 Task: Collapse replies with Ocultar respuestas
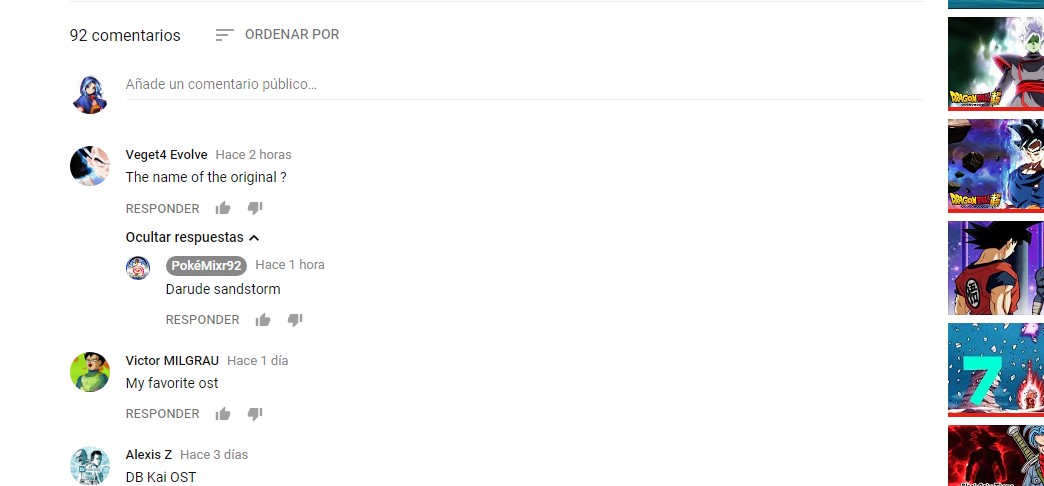coord(192,237)
